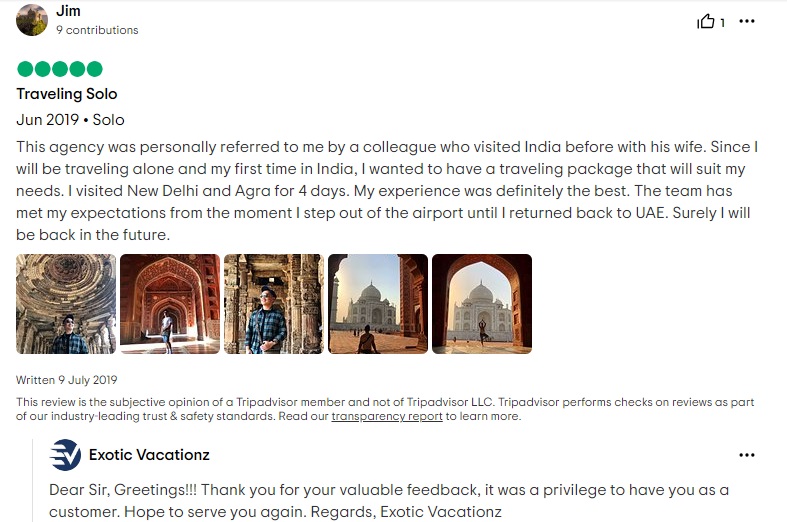The image size is (787, 522).
Task: Open Jim's profile name link
Action: pos(68,11)
